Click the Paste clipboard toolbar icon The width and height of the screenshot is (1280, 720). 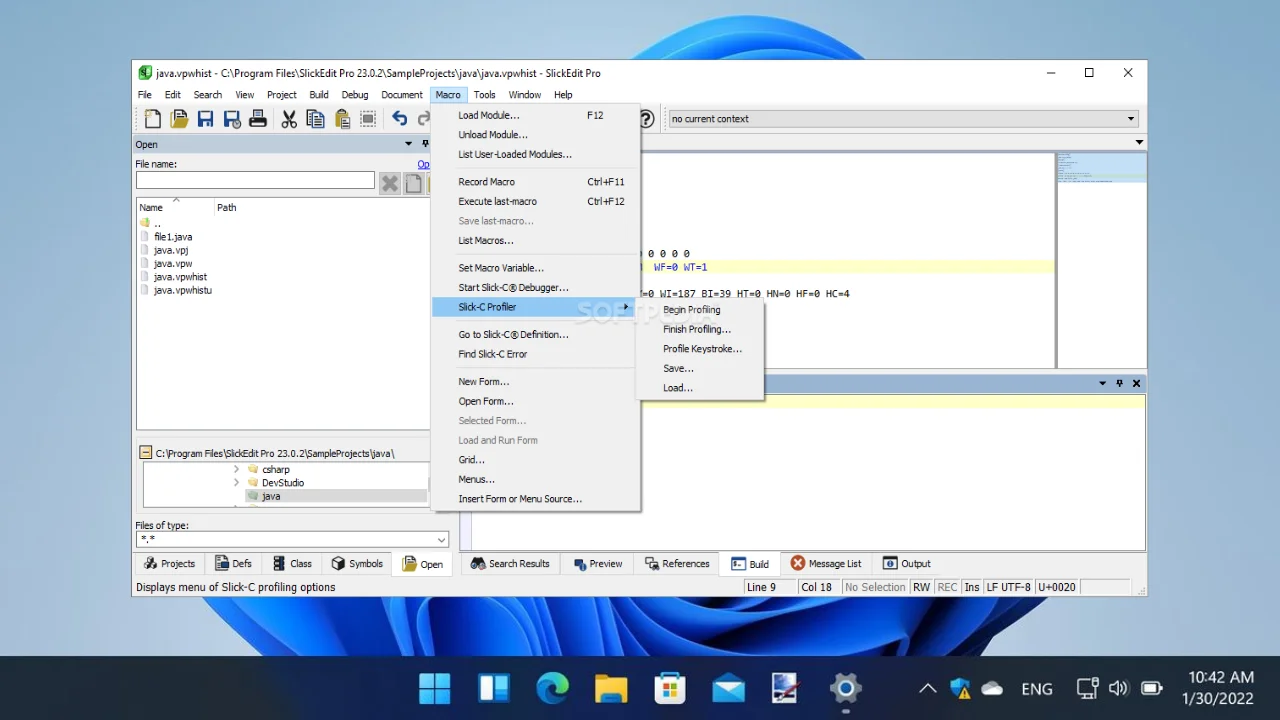(x=342, y=119)
